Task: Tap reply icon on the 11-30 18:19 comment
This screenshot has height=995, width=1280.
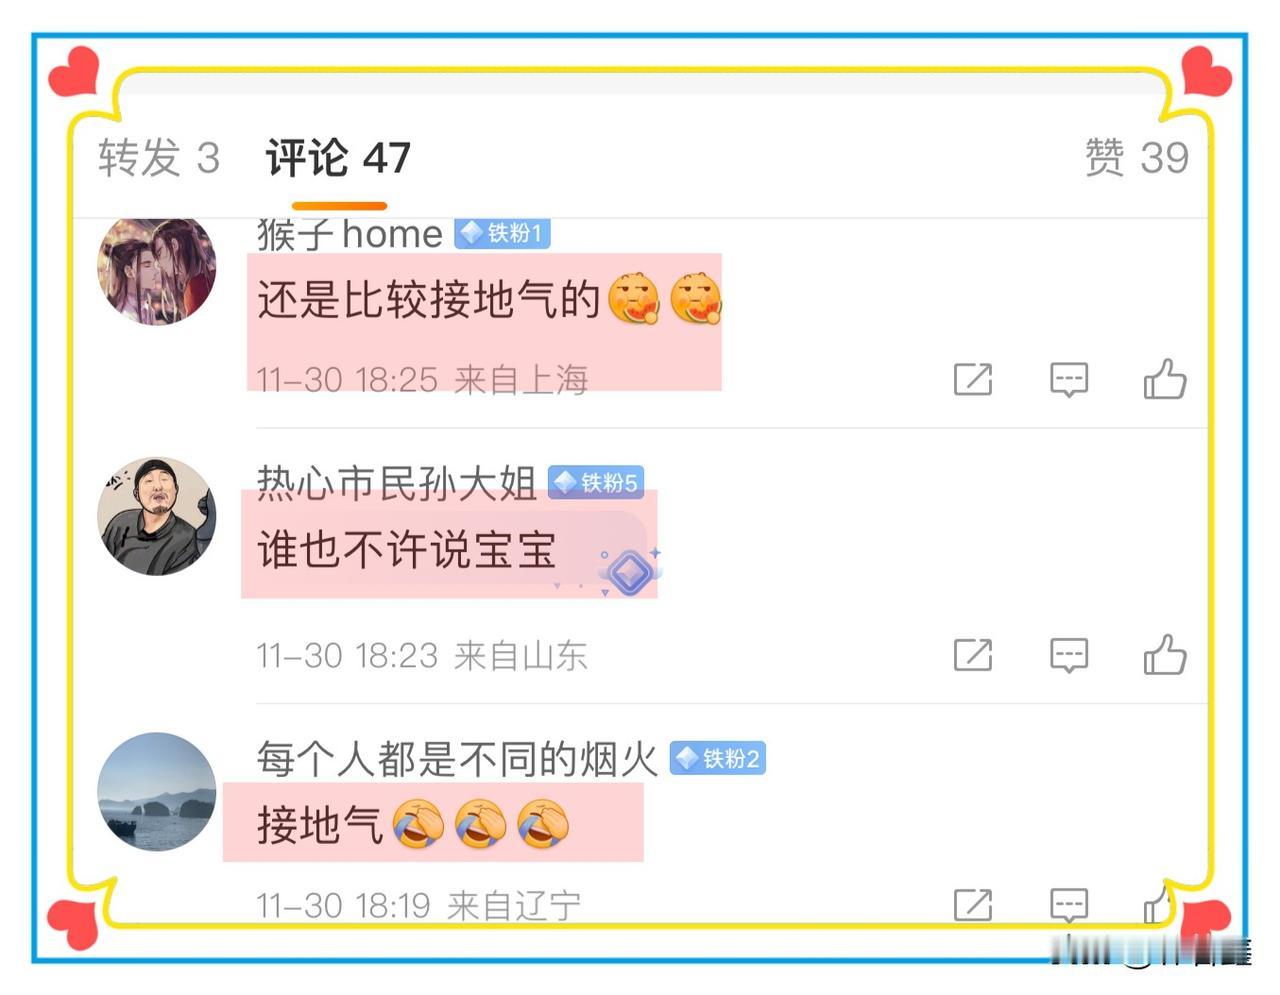Action: pyautogui.click(x=1069, y=905)
